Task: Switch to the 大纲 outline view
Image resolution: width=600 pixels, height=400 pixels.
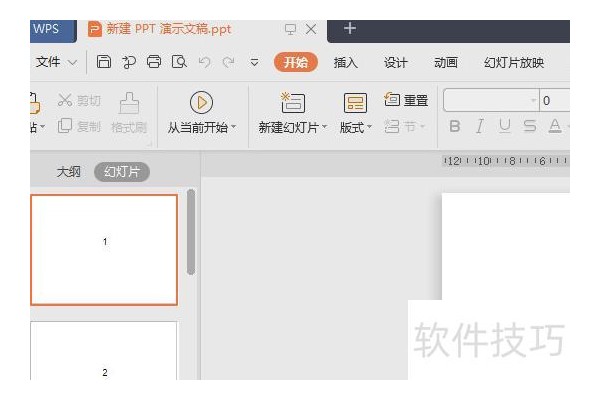Action: click(x=68, y=172)
